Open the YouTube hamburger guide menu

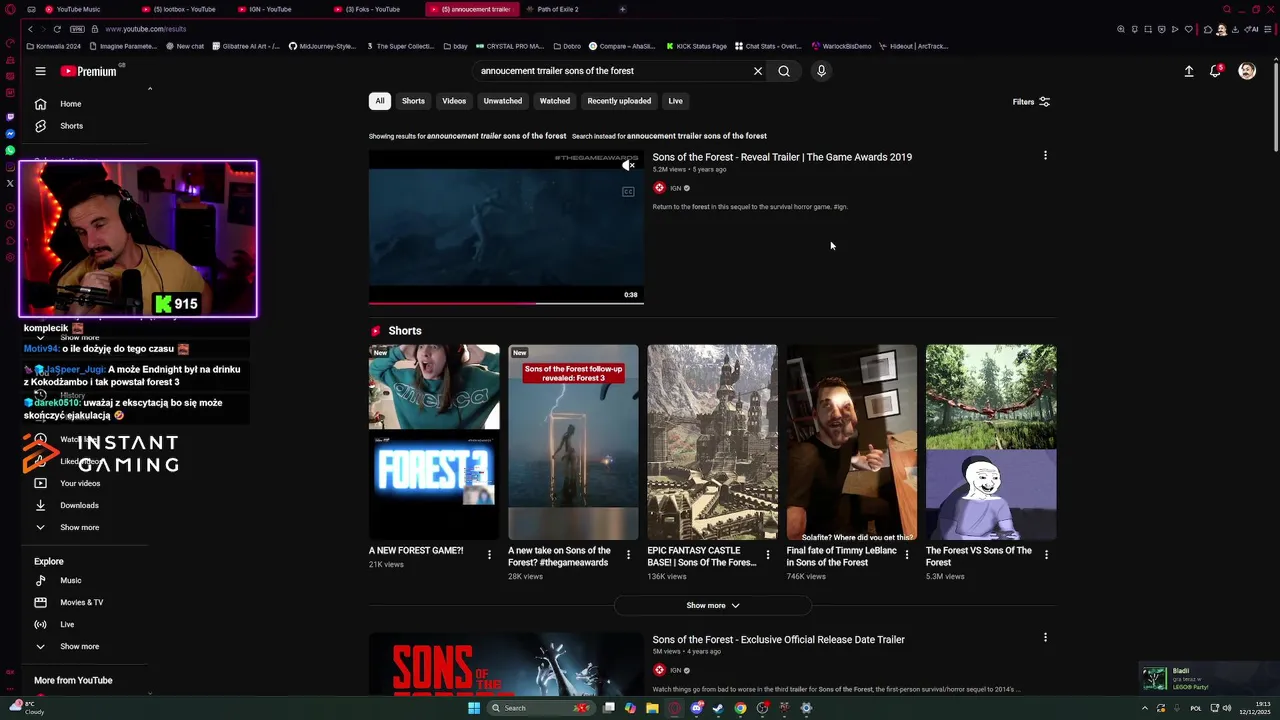(x=40, y=71)
